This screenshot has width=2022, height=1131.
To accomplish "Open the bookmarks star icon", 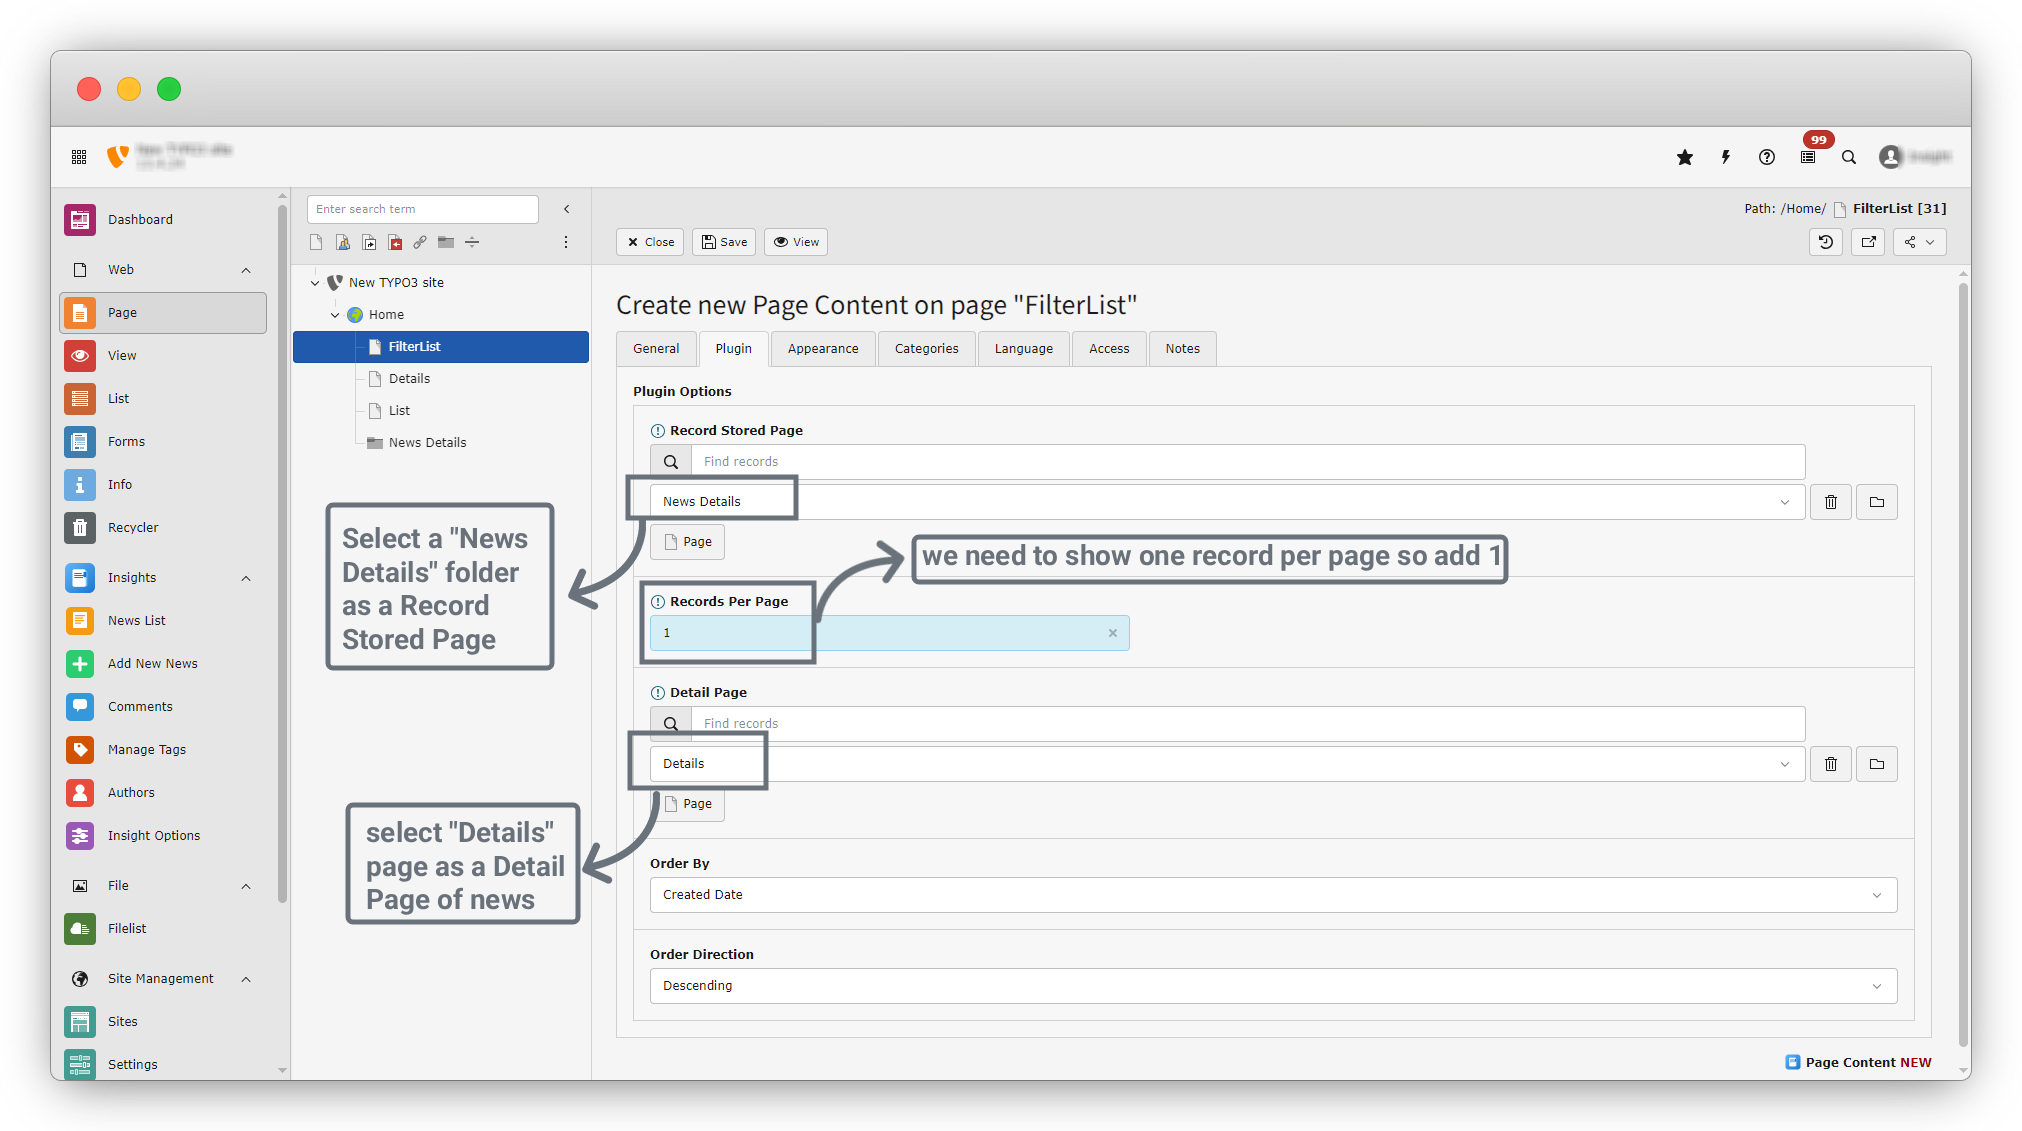I will pos(1685,157).
